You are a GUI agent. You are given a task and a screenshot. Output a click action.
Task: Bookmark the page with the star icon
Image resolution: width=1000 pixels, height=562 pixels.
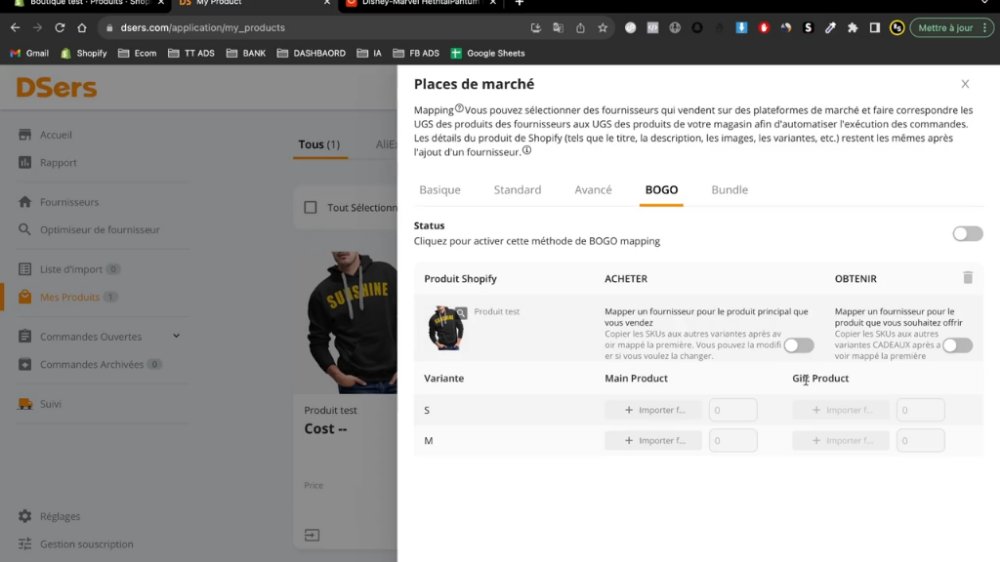(602, 27)
